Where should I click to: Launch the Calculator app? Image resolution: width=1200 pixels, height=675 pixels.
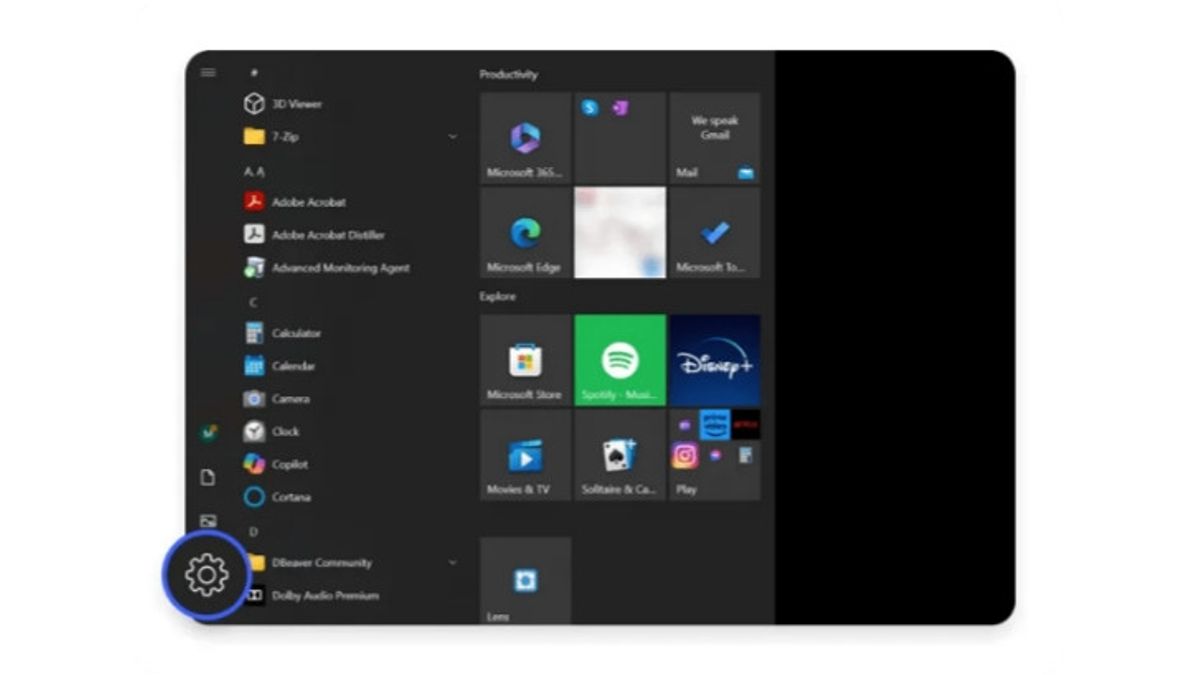point(283,333)
